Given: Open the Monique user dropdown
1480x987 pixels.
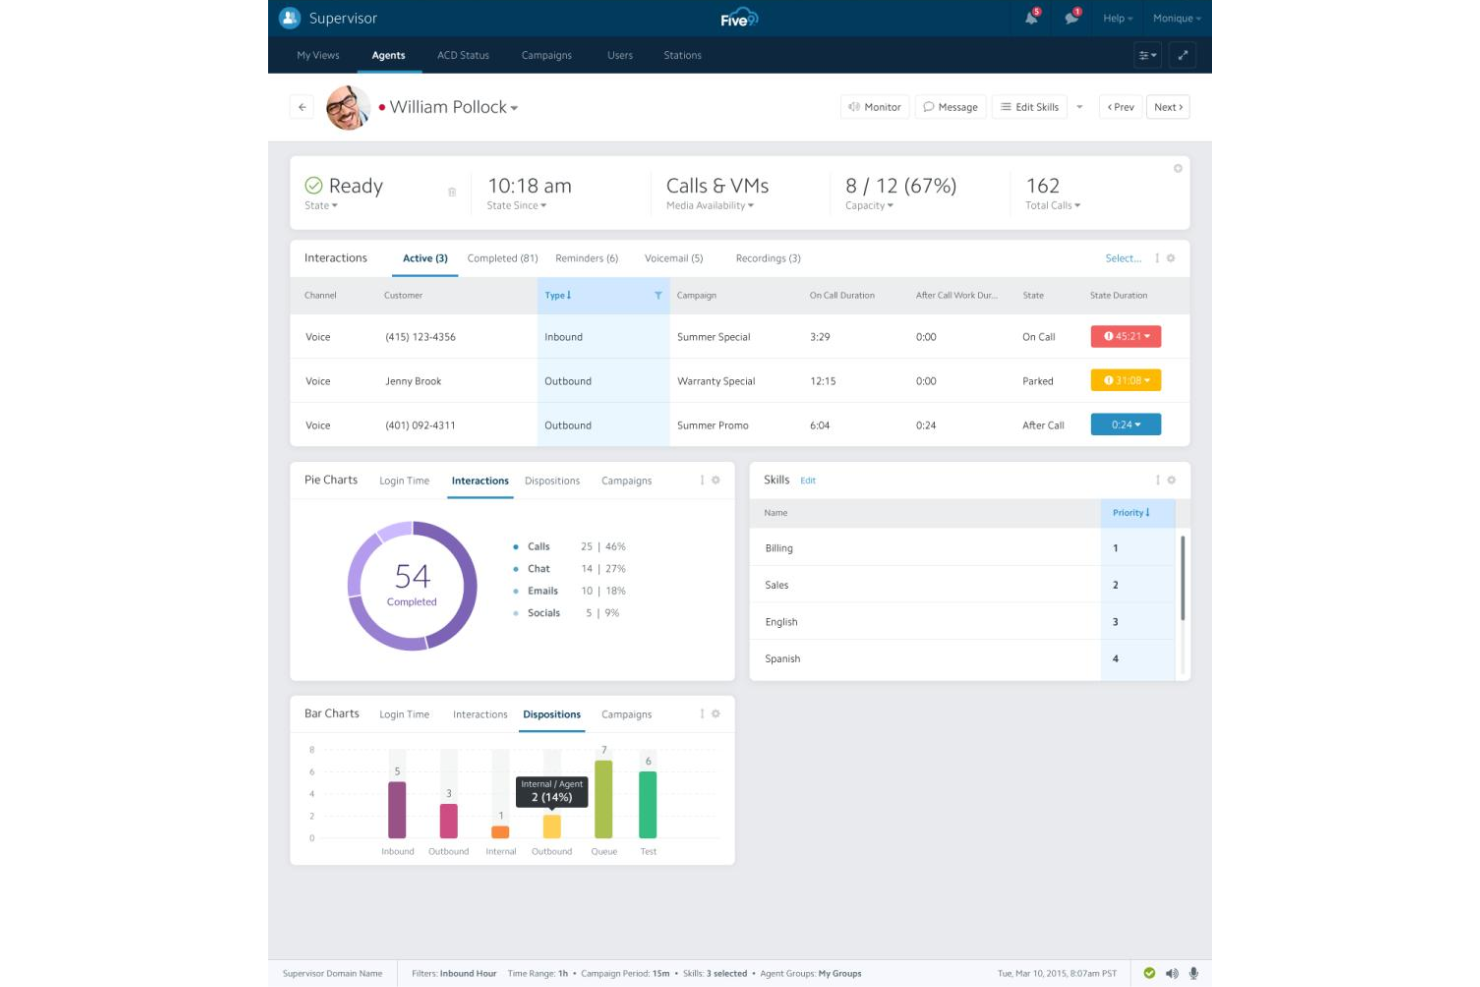Looking at the screenshot, I should [x=1177, y=18].
